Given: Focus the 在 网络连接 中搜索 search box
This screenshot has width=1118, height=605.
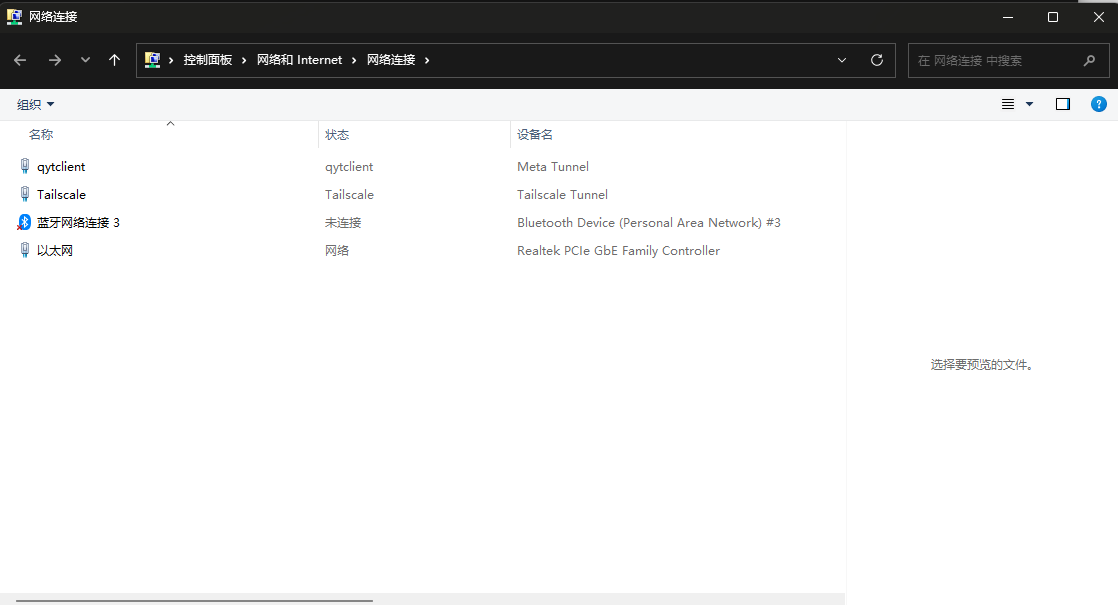Looking at the screenshot, I should pos(1008,61).
